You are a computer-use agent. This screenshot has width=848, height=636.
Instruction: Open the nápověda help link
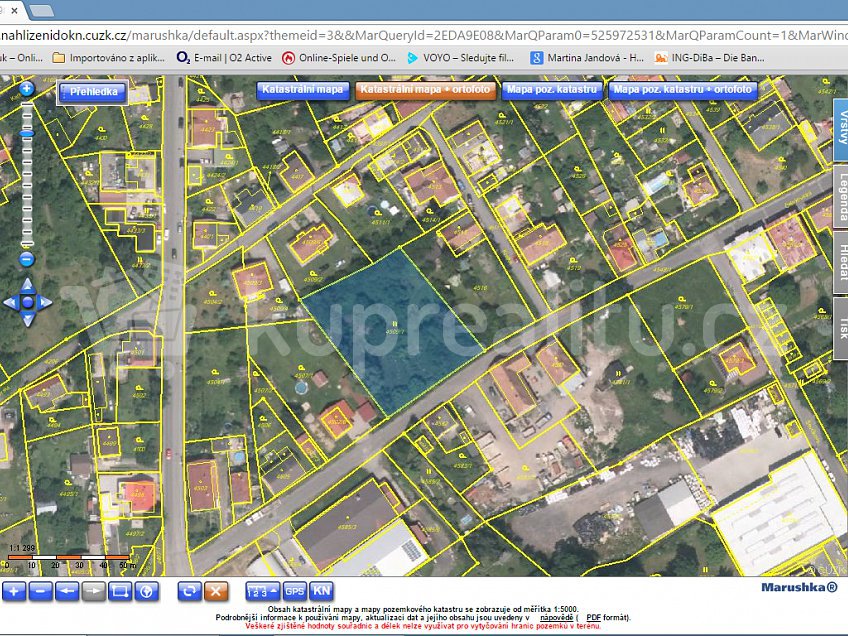coord(556,618)
